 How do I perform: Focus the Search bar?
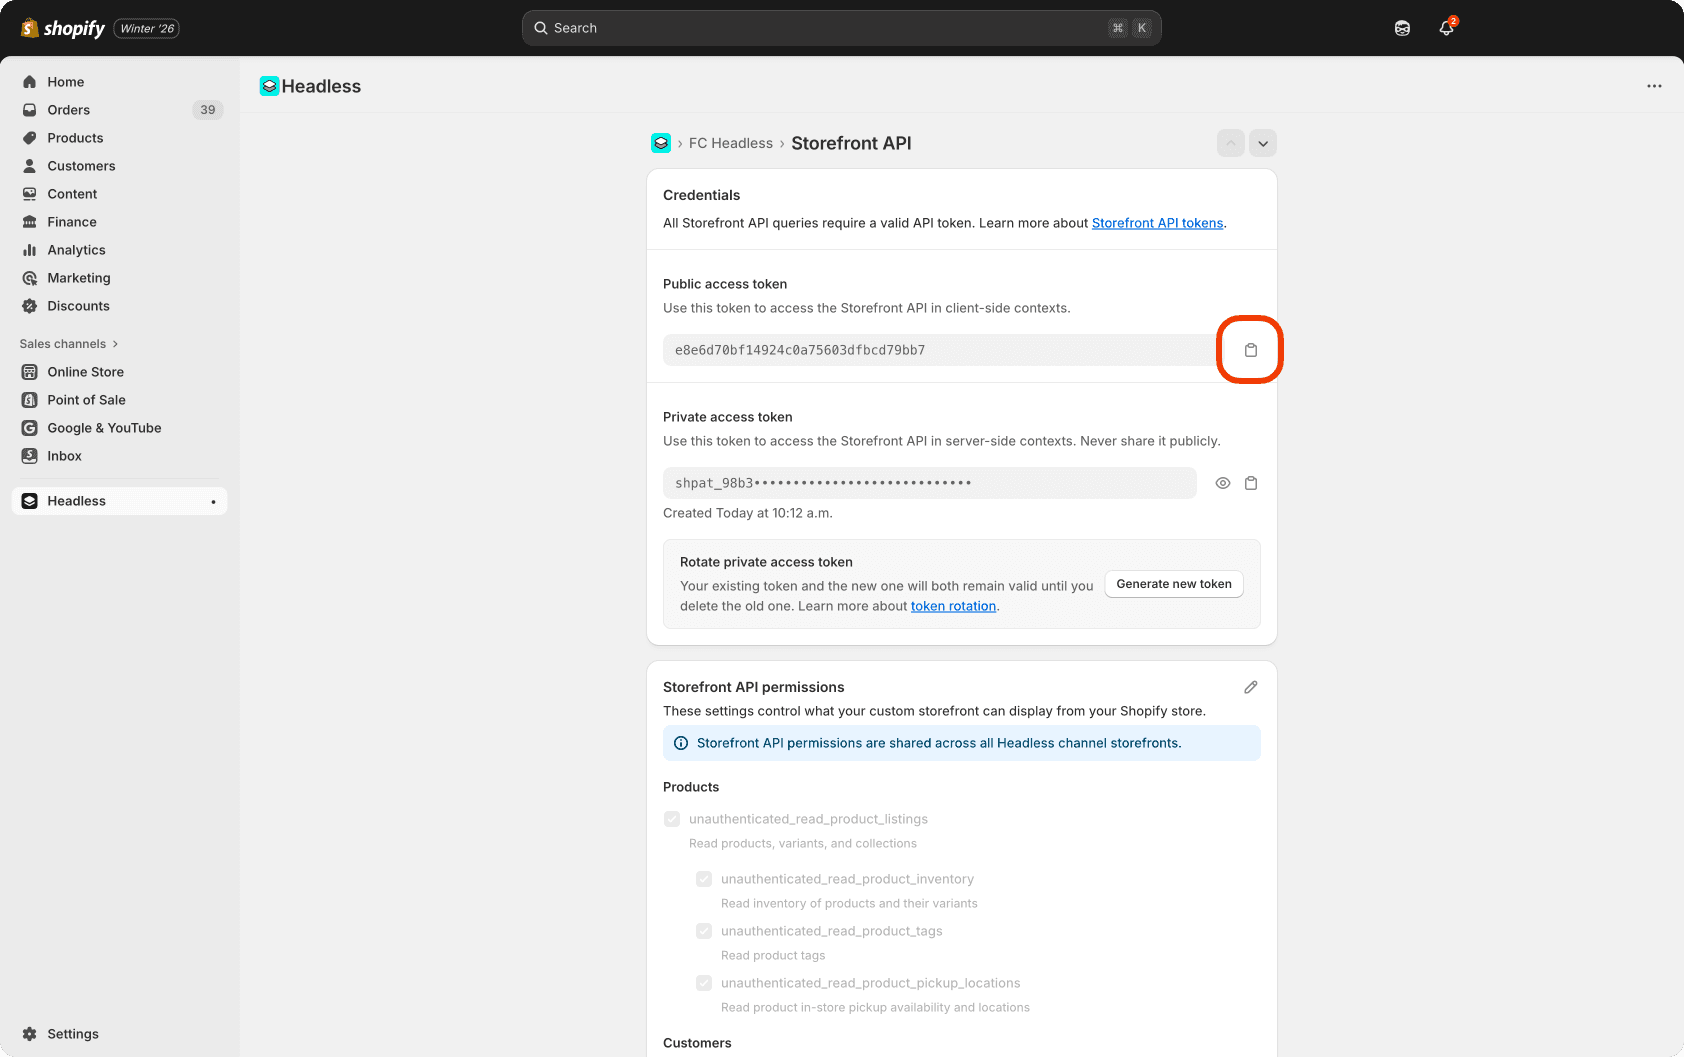[841, 28]
